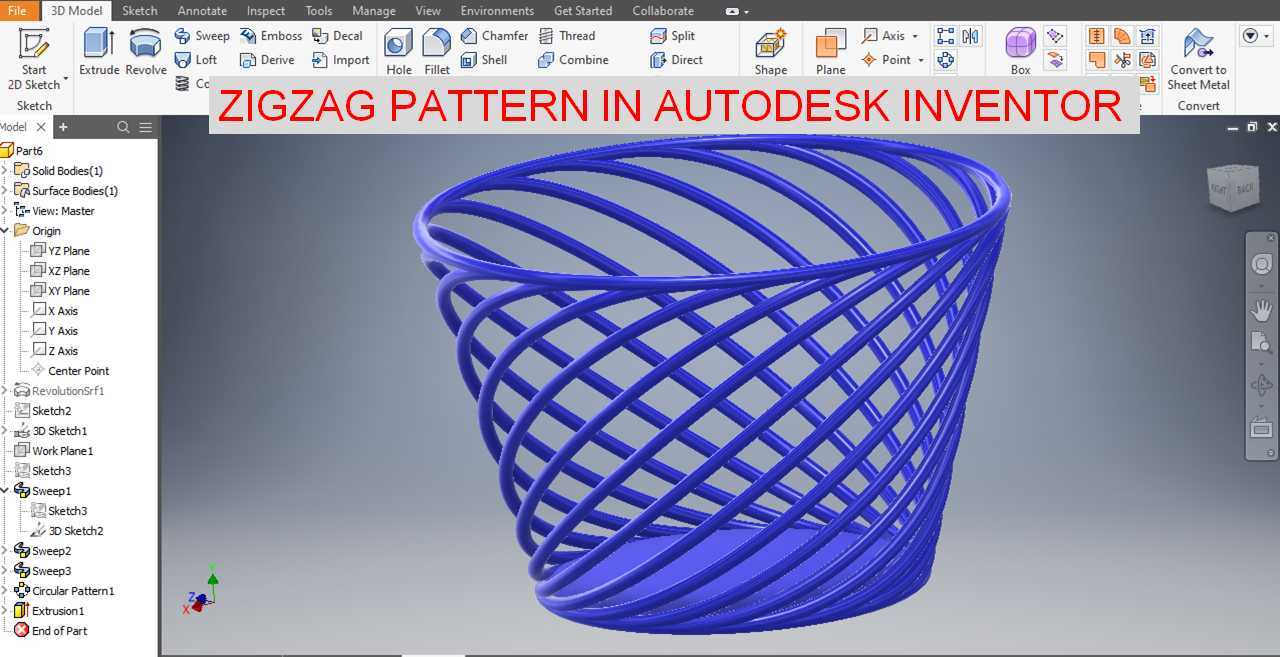Choose the Loft command
Viewport: 1280px width, 657px height.
[196, 60]
